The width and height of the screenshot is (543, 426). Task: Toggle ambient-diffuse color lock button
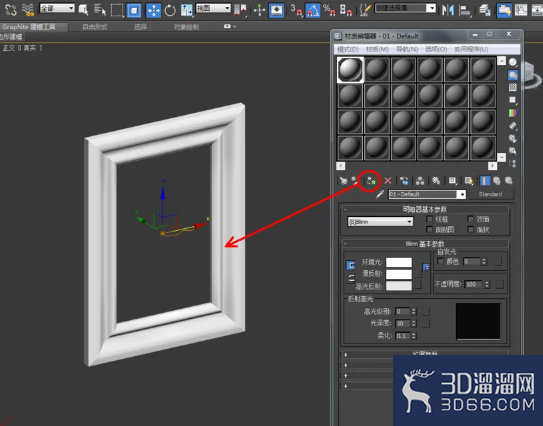click(351, 265)
